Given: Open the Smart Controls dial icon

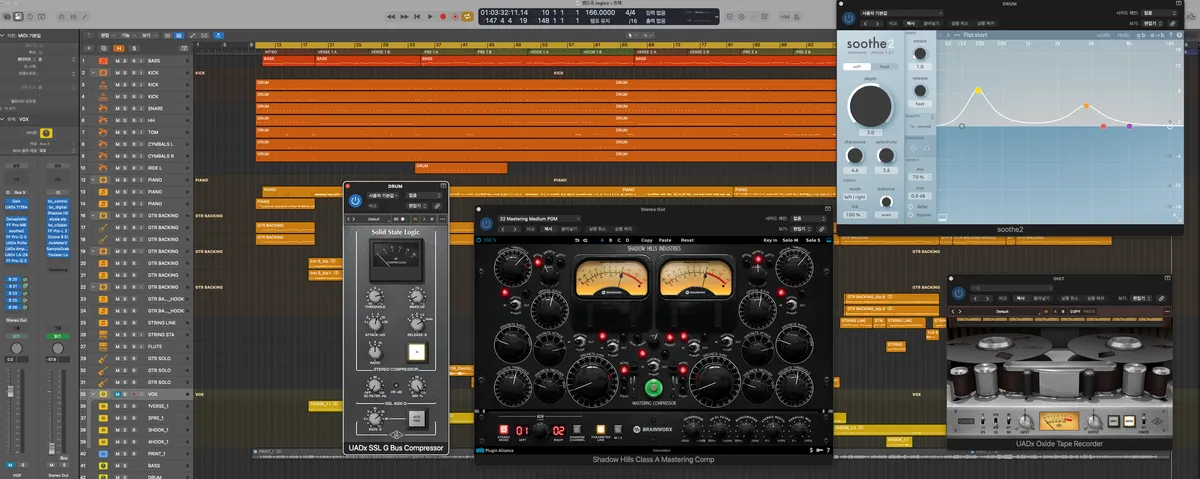Looking at the screenshot, I should coord(61,16).
